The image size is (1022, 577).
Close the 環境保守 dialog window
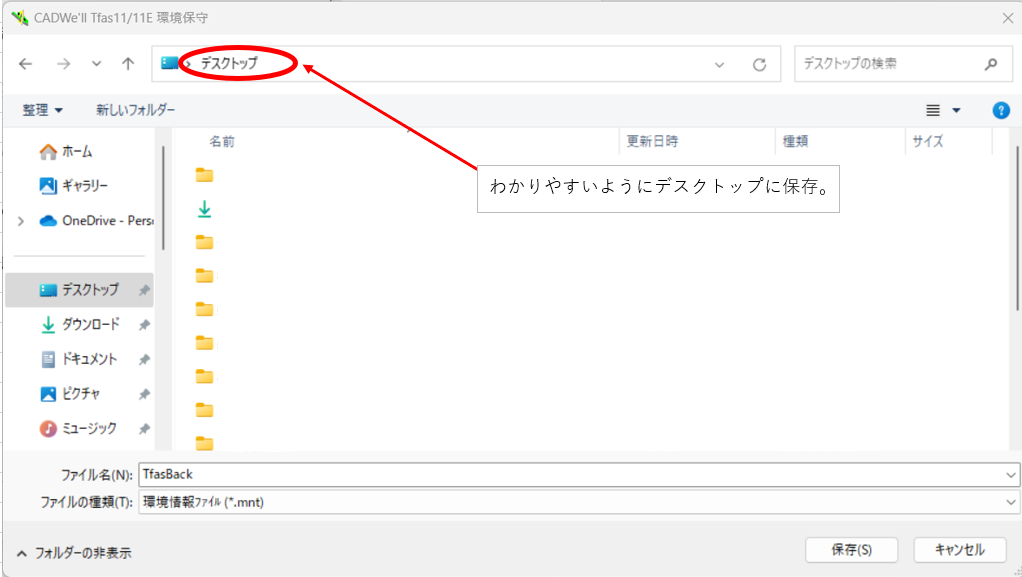coord(1007,18)
